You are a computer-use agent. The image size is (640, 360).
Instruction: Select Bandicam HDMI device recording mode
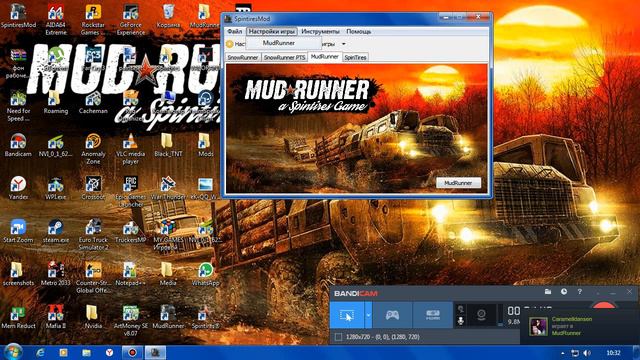[x=433, y=315]
